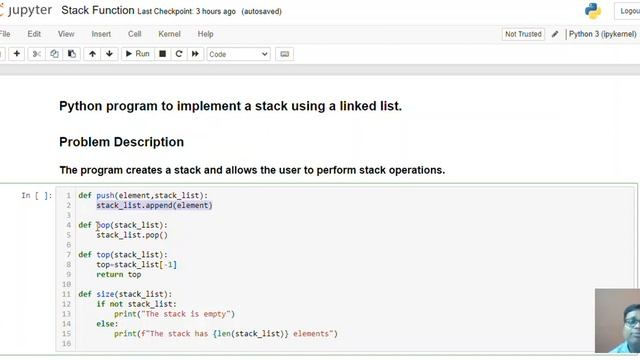
Task: Click the top=stack_list[-1] line
Action: [x=136, y=264]
